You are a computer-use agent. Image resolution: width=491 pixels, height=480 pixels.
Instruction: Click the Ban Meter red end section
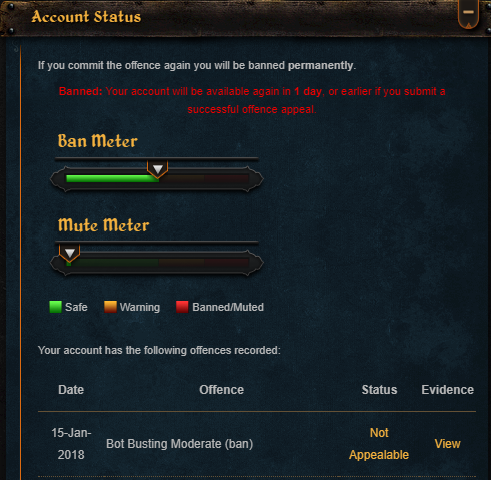pyautogui.click(x=227, y=179)
